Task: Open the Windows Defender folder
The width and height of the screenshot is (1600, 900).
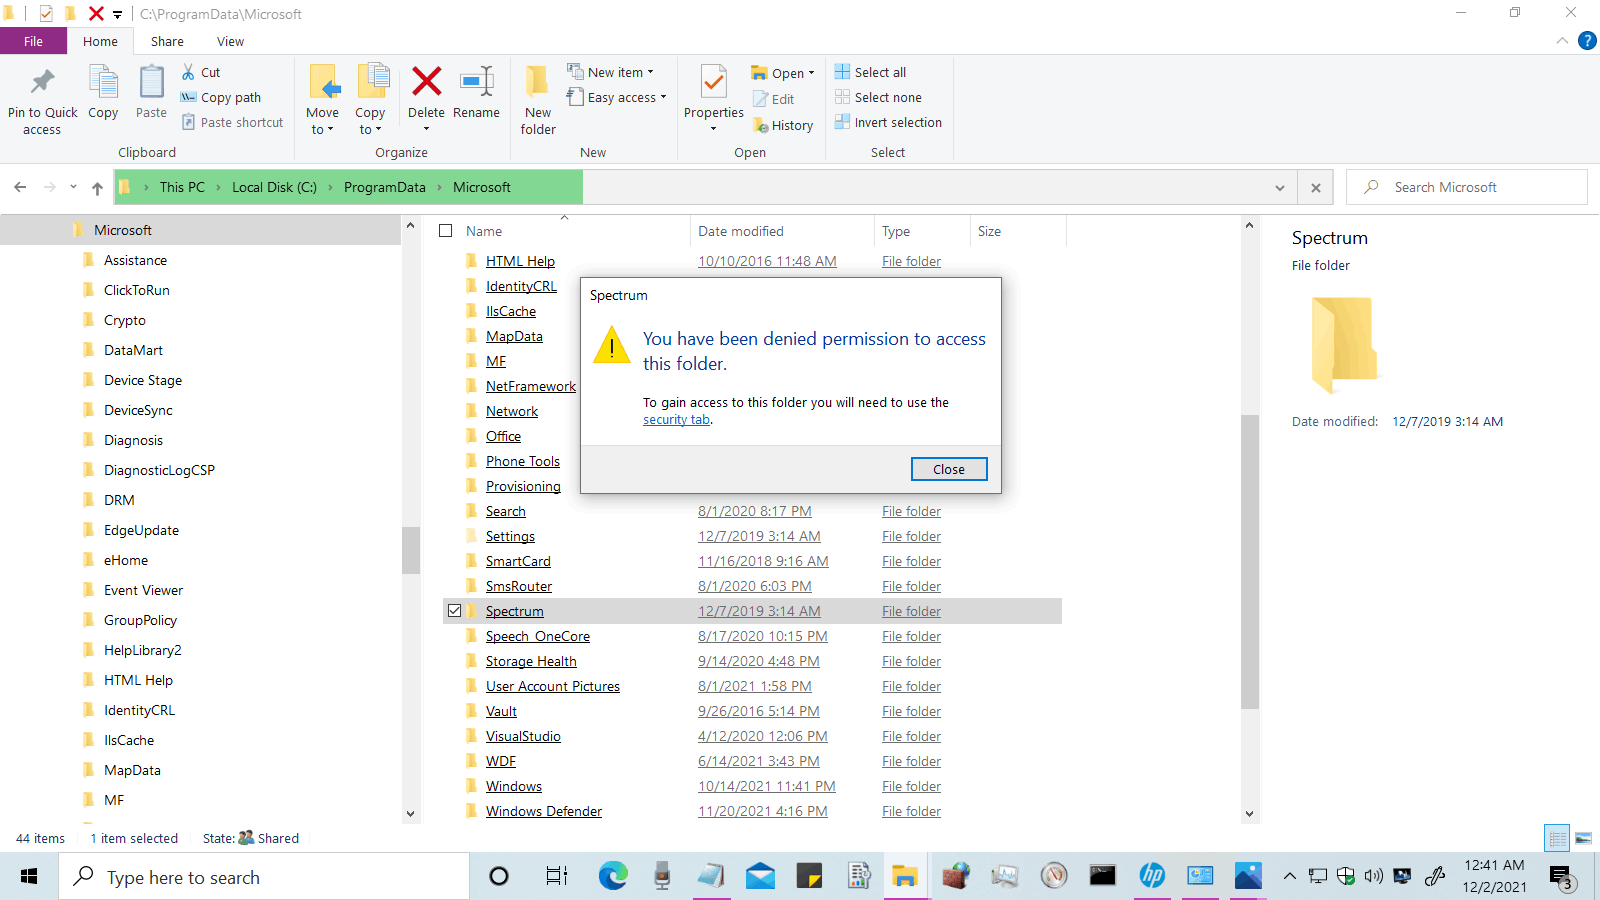Action: [544, 811]
